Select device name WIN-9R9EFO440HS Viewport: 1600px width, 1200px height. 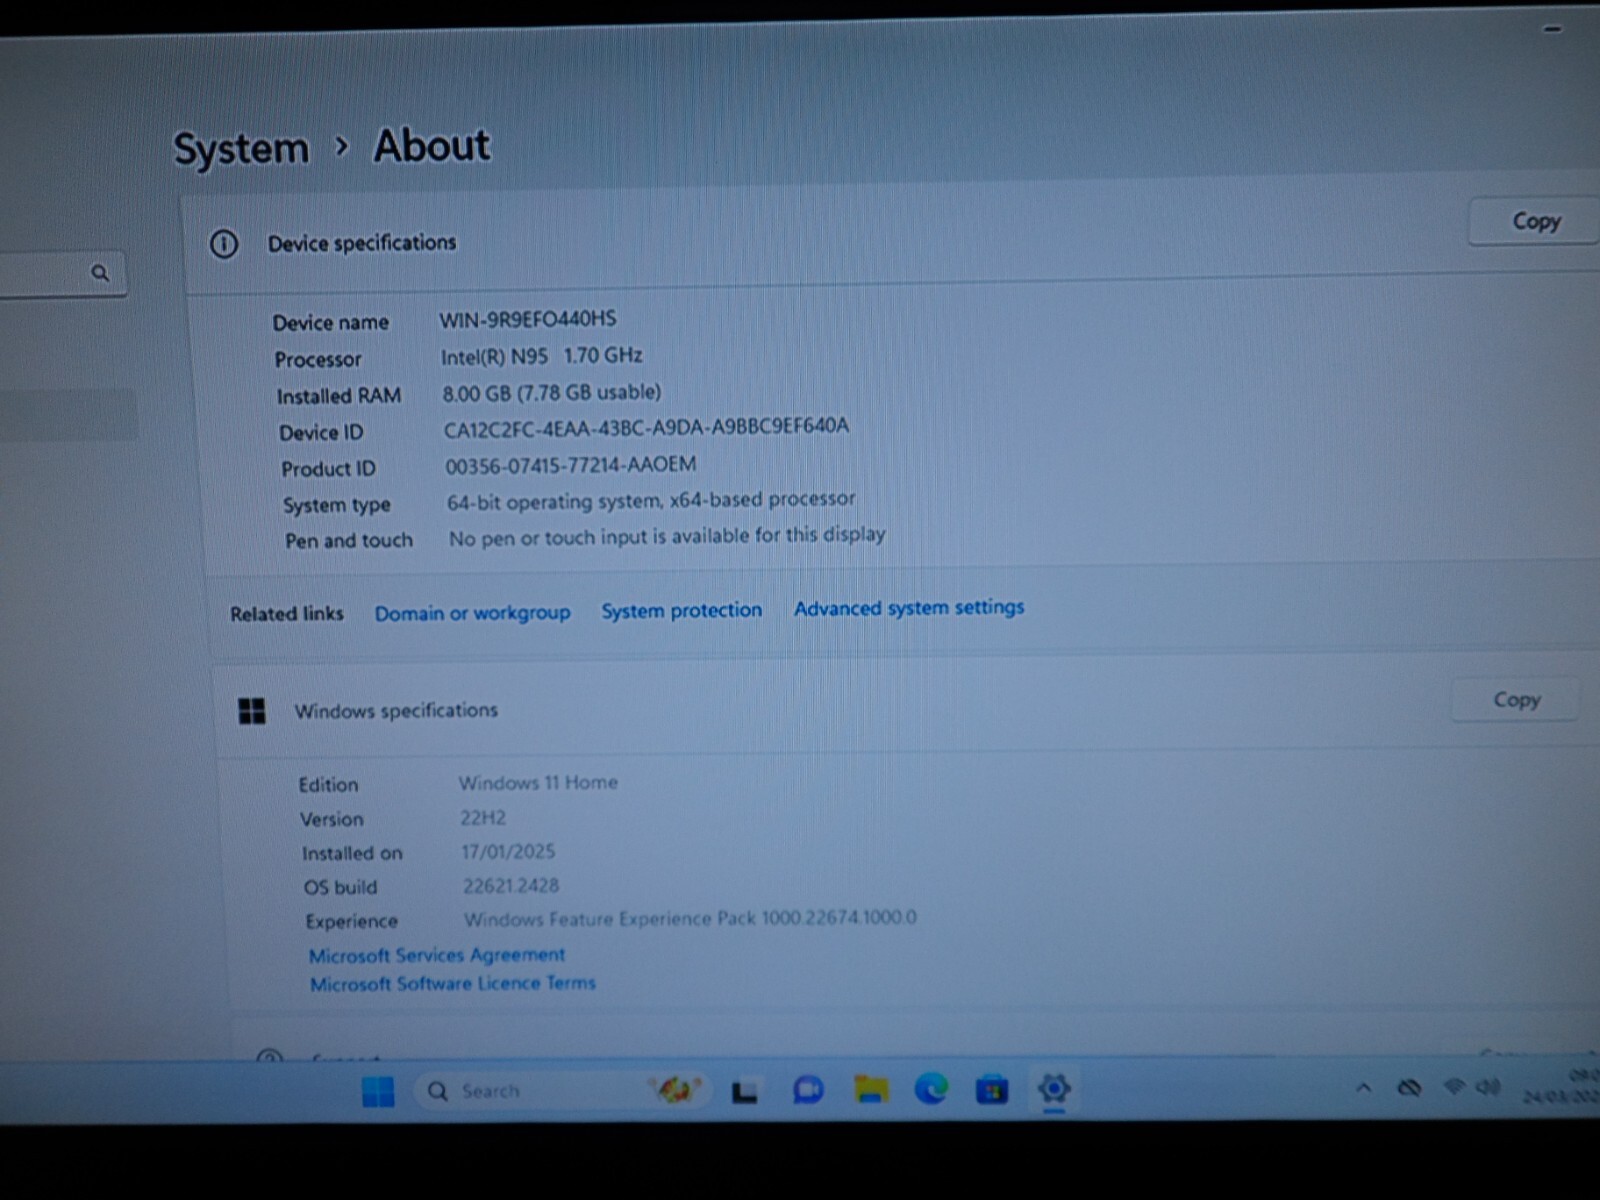tap(528, 319)
